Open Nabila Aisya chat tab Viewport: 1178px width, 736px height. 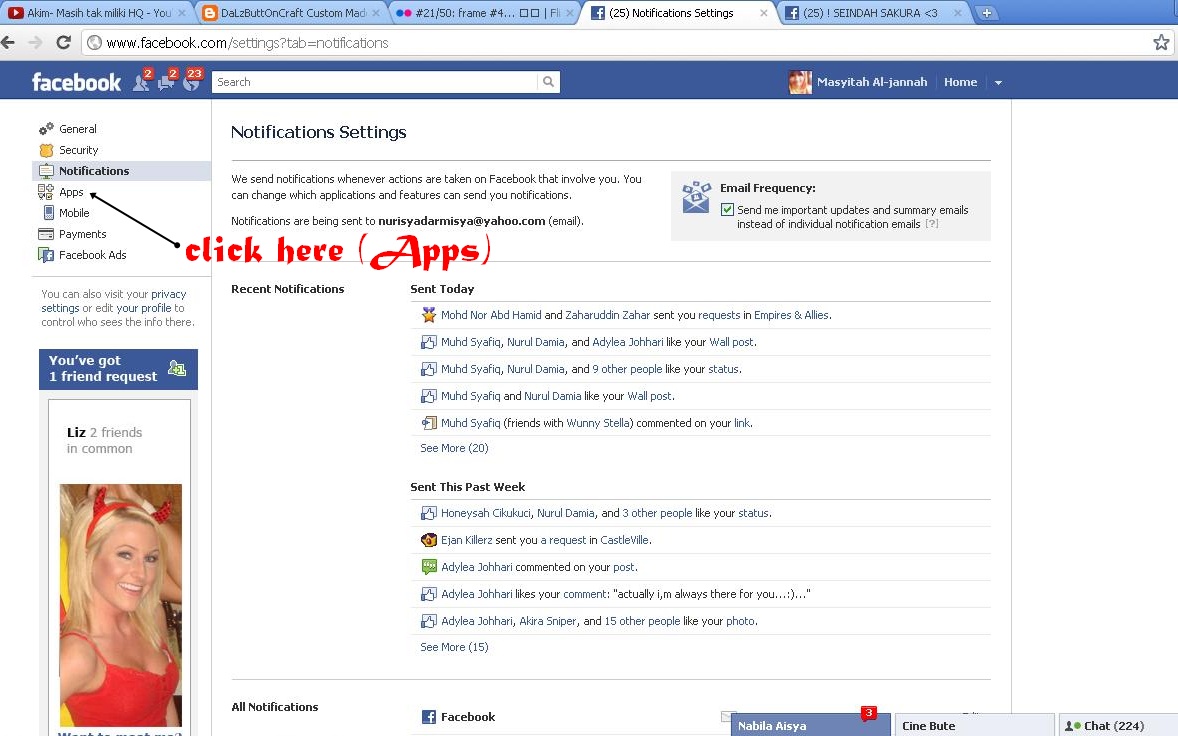[x=811, y=725]
